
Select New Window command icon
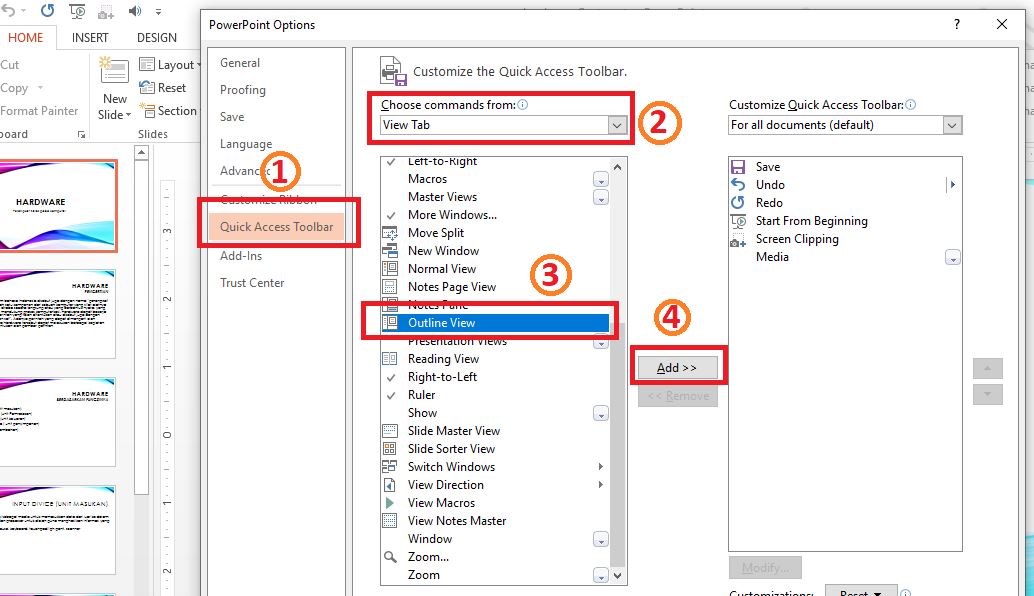tap(390, 251)
